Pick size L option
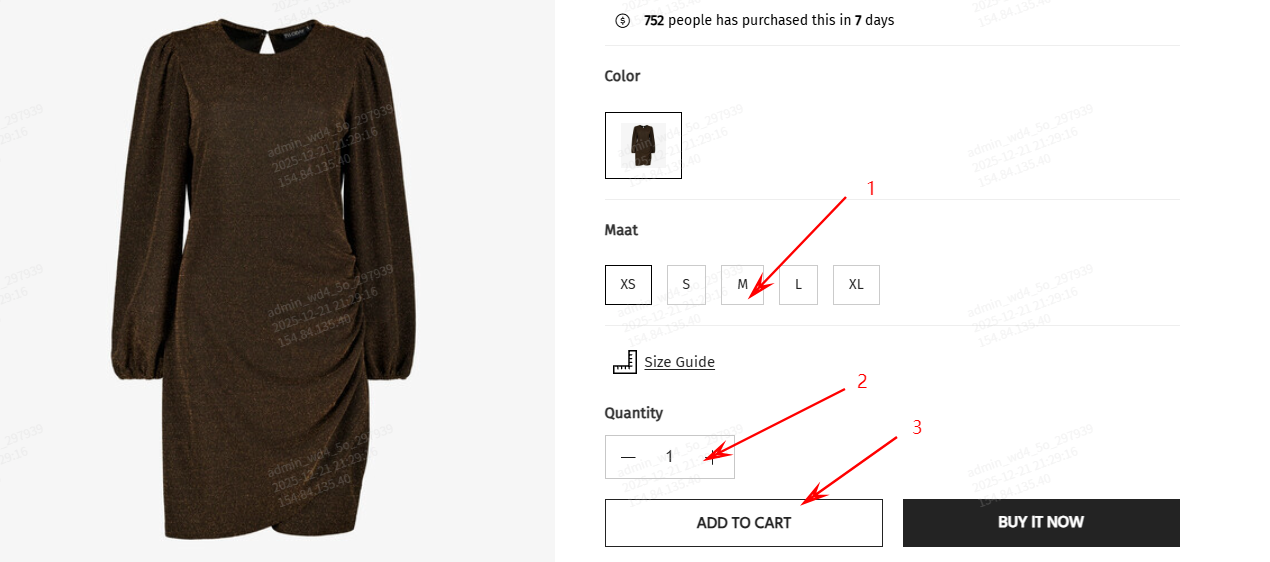Screen dimensions: 1270x562 coord(798,284)
